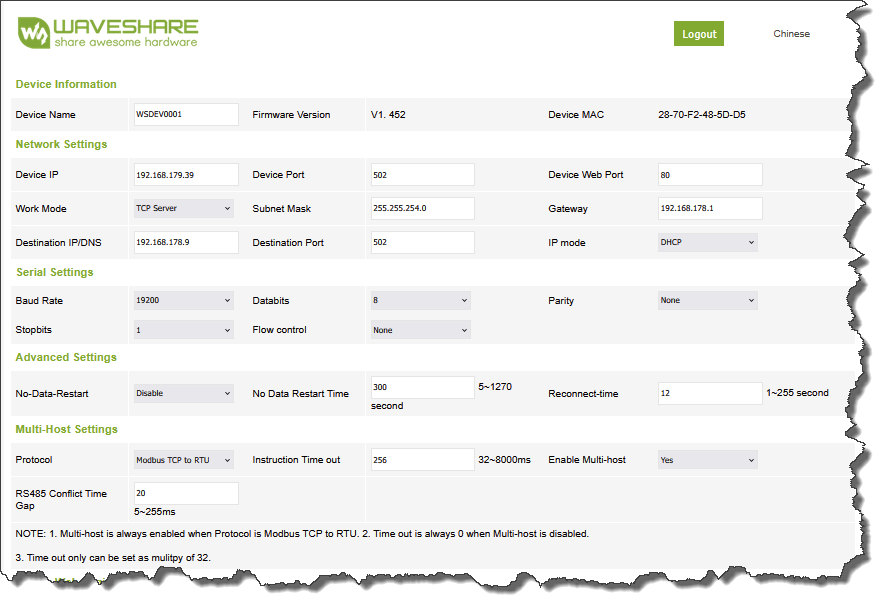Click the Waveshare logo
Screen dimensions: 891x610
coord(108,33)
